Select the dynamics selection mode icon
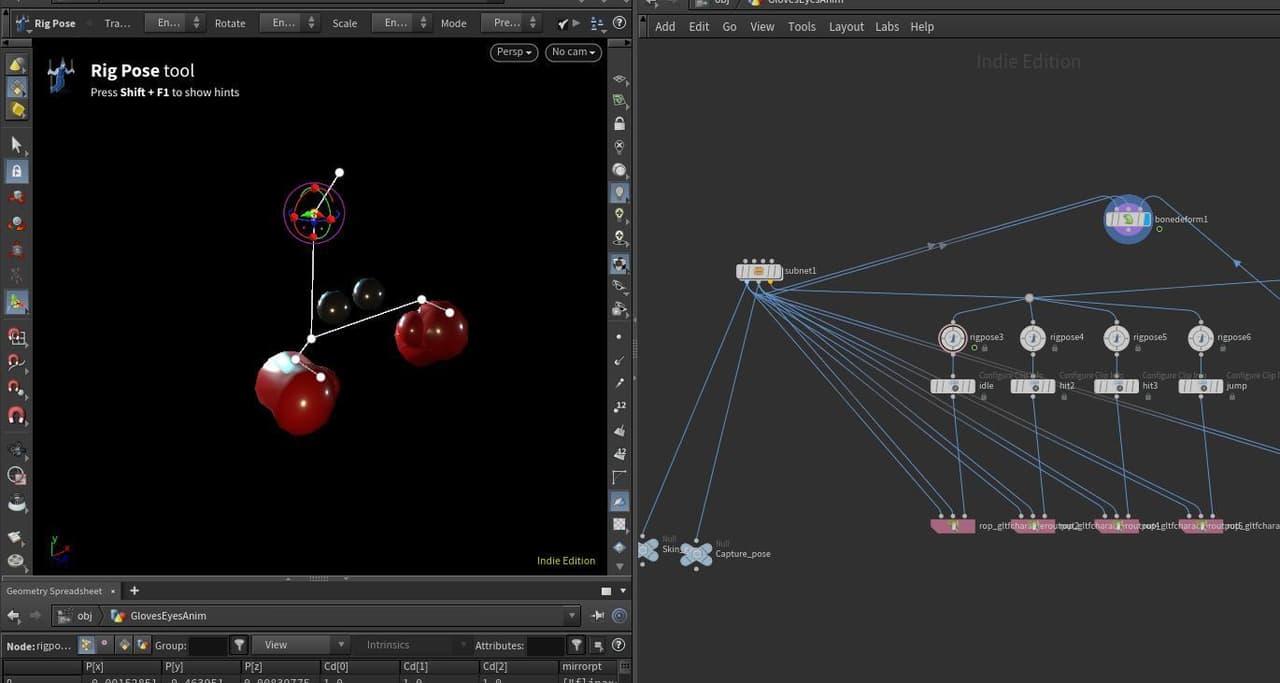The width and height of the screenshot is (1280, 683). 17,110
